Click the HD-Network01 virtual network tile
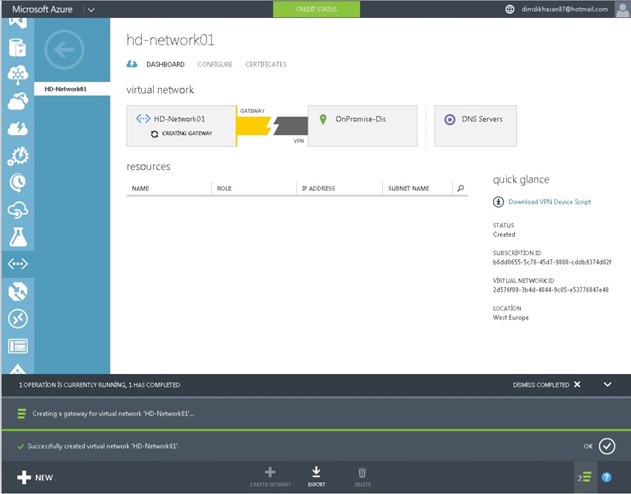631x494 pixels. [181, 126]
